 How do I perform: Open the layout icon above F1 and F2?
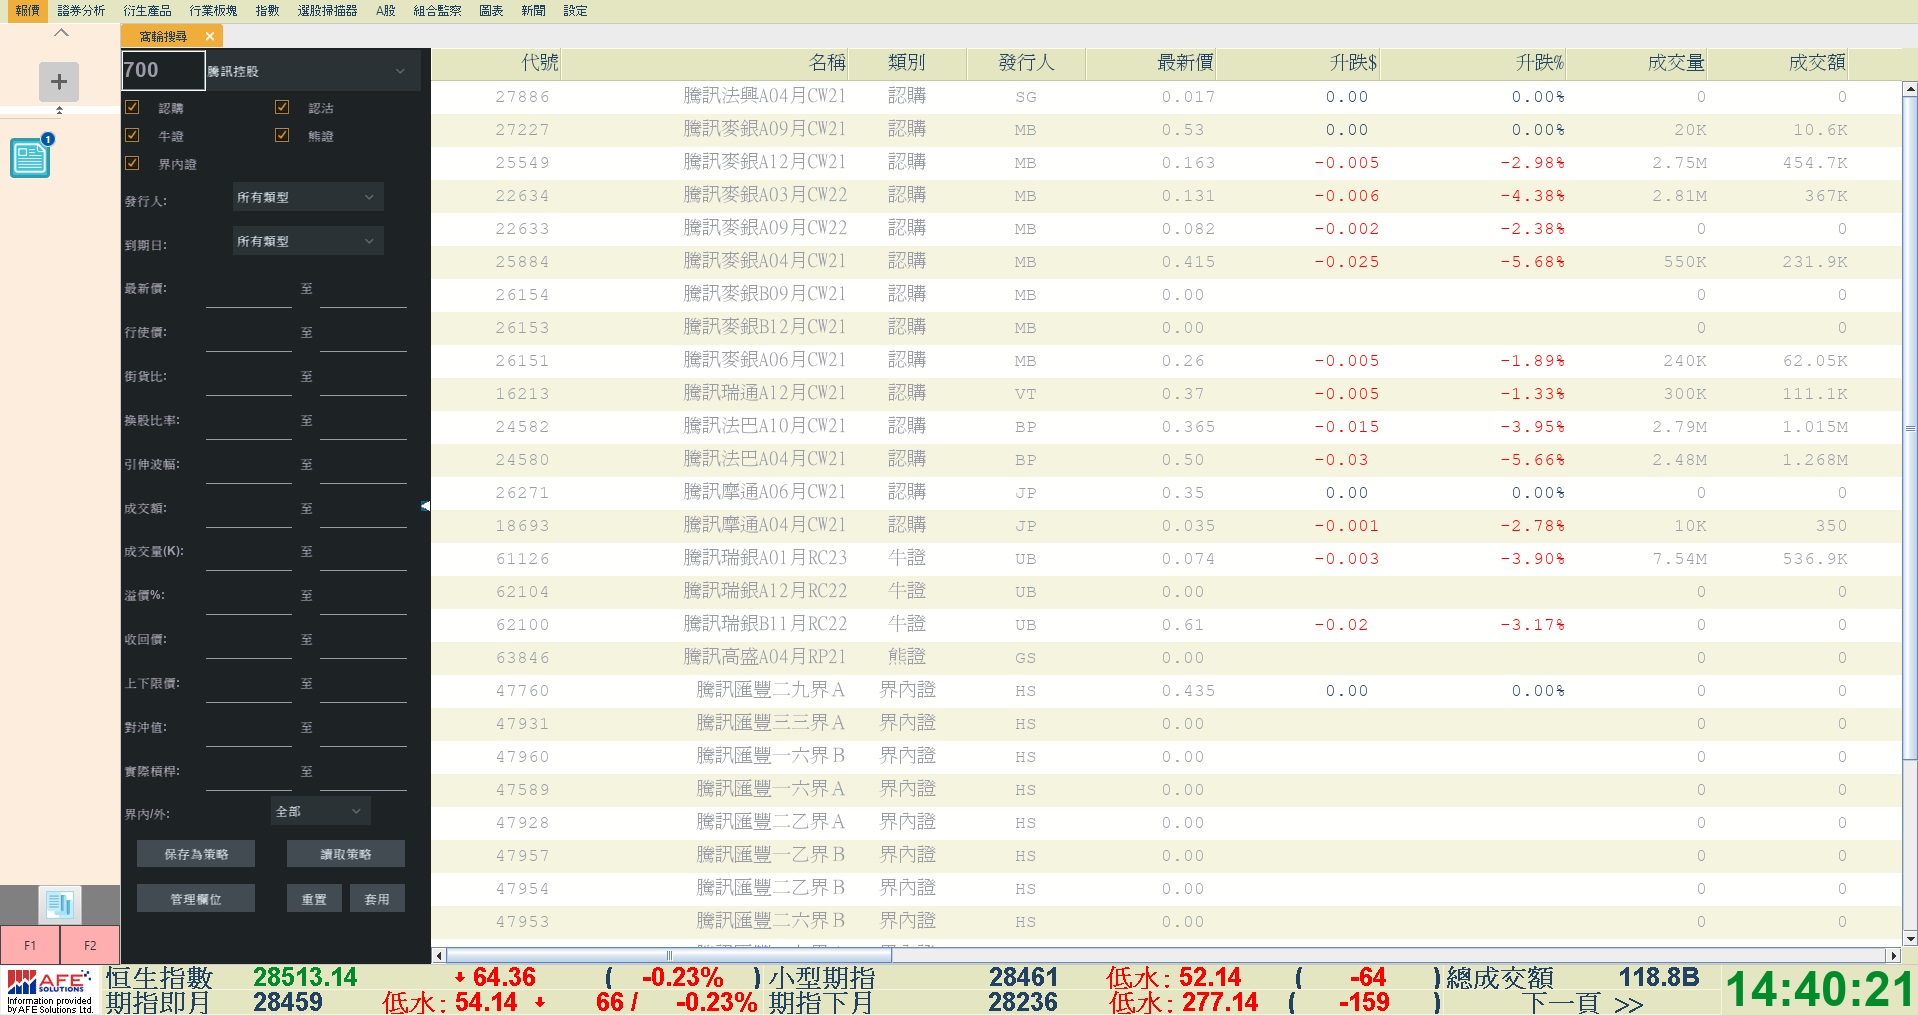coord(59,905)
